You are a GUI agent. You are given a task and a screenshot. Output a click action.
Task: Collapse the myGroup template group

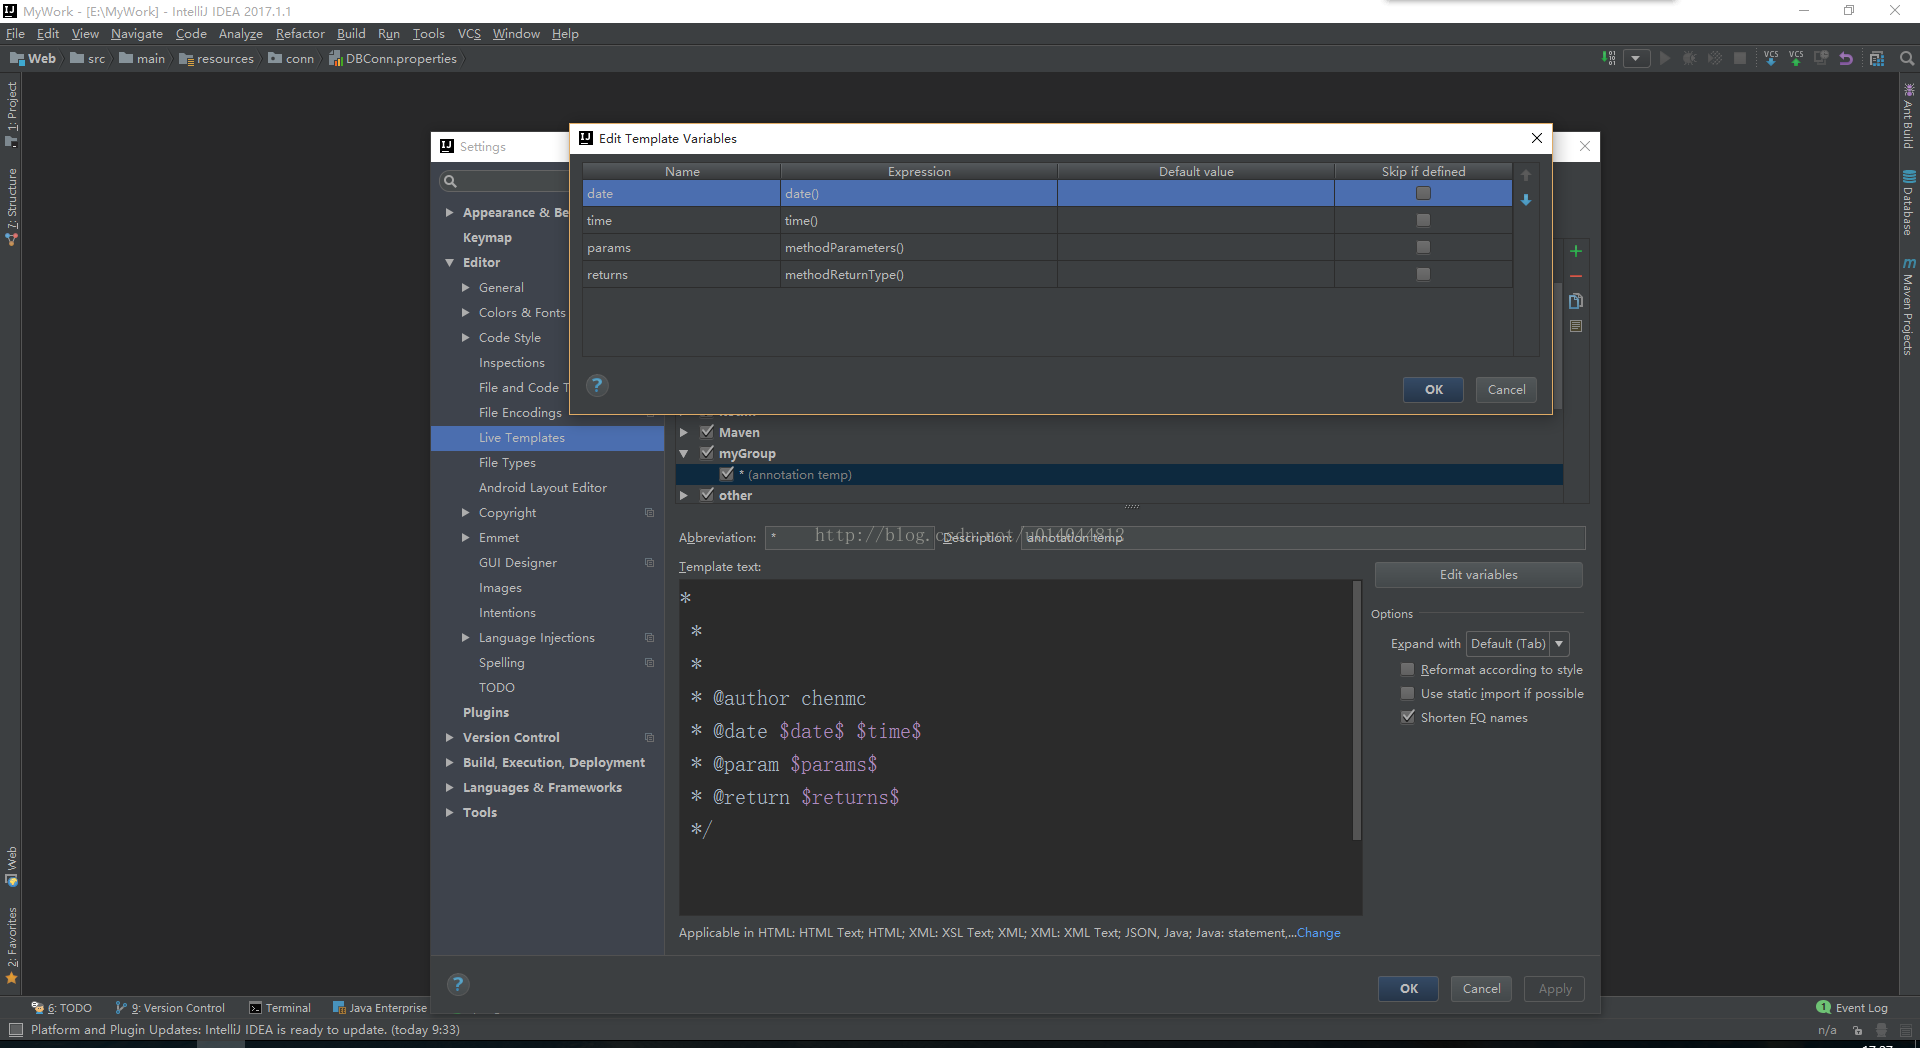pyautogui.click(x=684, y=454)
